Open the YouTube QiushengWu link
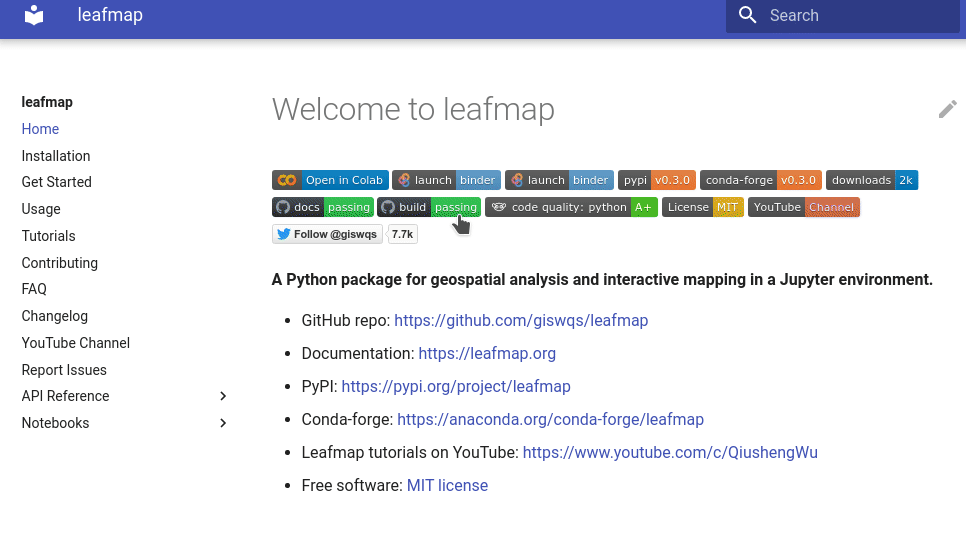Image resolution: width=966 pixels, height=537 pixels. [x=670, y=452]
